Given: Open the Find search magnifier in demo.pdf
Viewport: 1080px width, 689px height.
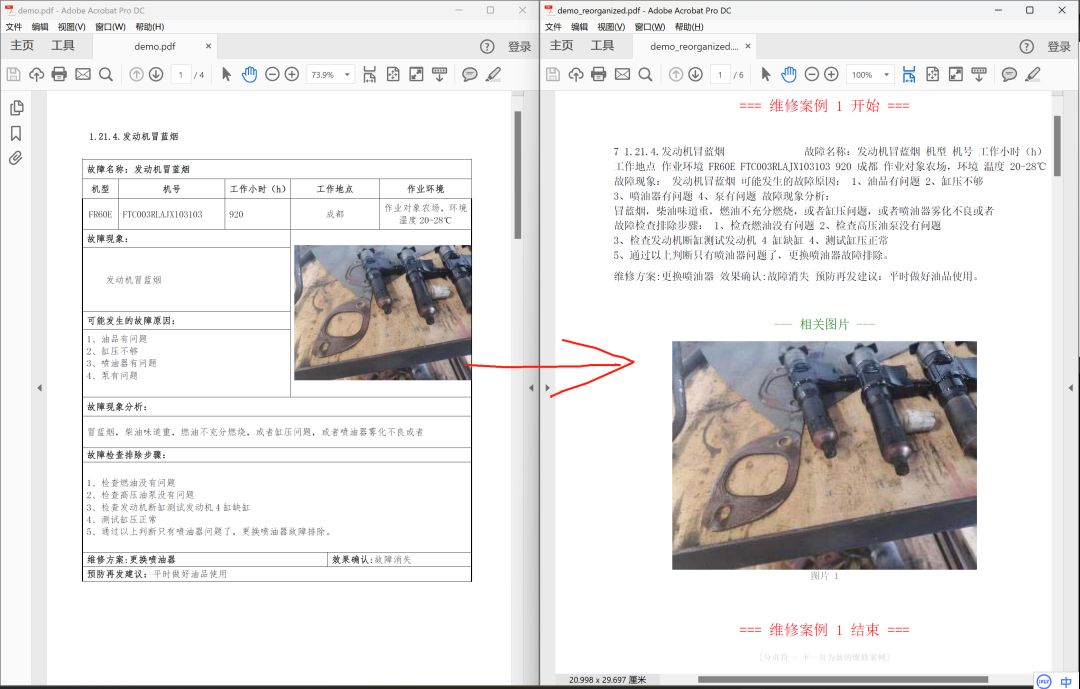Looking at the screenshot, I should [105, 73].
